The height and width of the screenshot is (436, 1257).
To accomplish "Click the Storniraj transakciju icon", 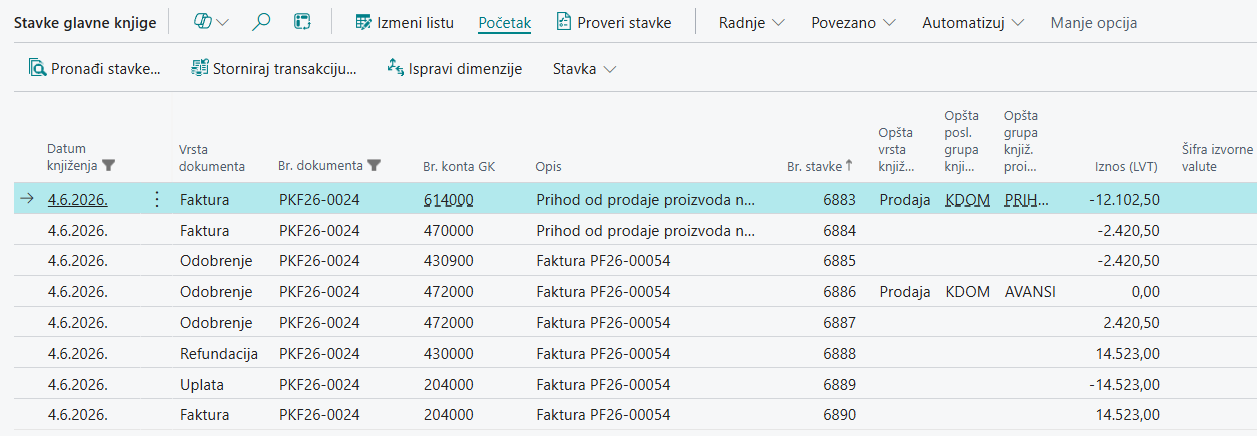I will pyautogui.click(x=200, y=69).
